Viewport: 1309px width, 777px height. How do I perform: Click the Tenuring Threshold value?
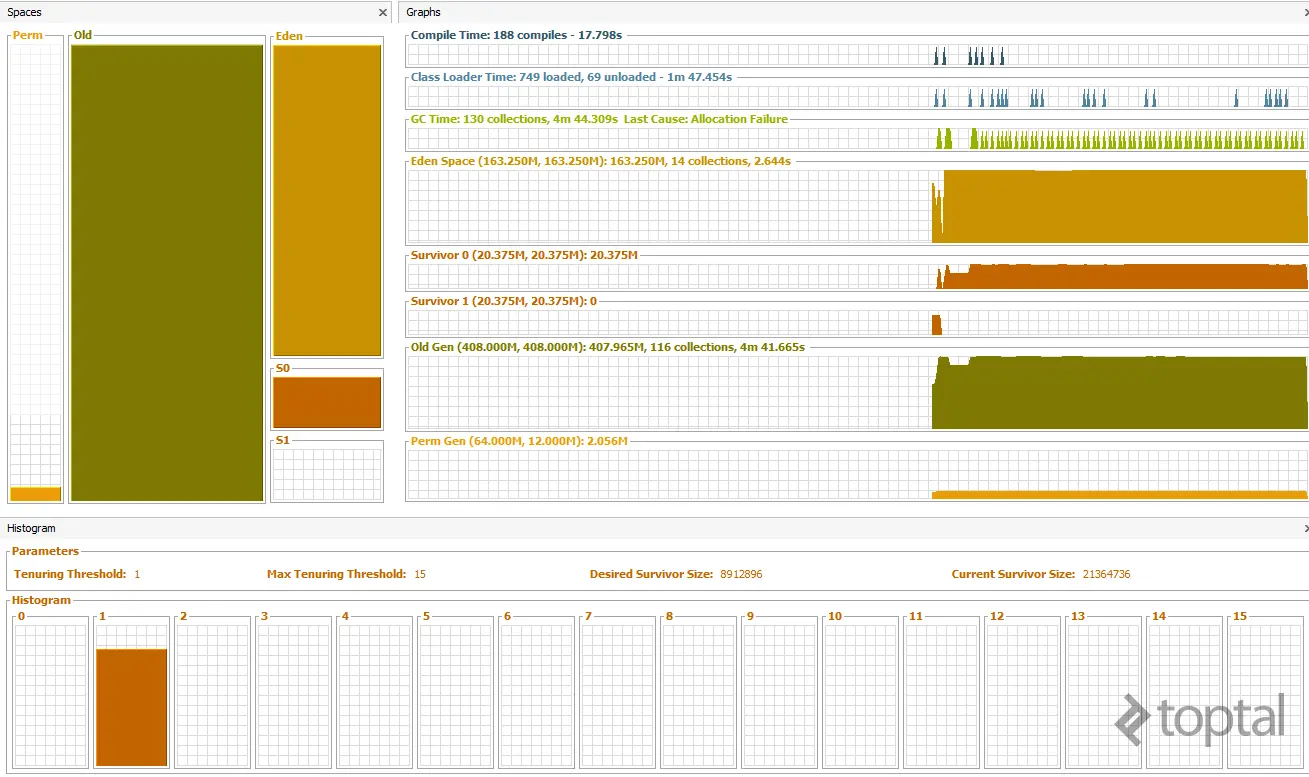click(x=137, y=574)
